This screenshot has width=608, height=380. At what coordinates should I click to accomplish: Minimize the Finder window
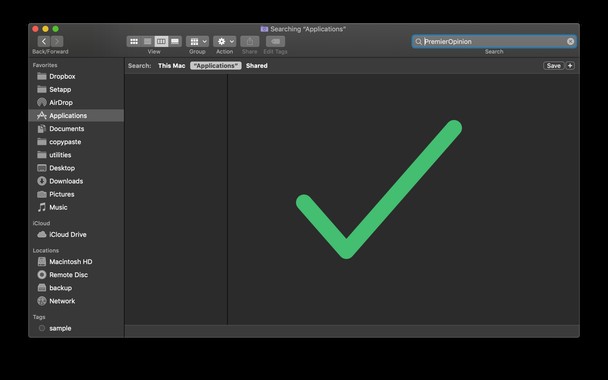[45, 29]
